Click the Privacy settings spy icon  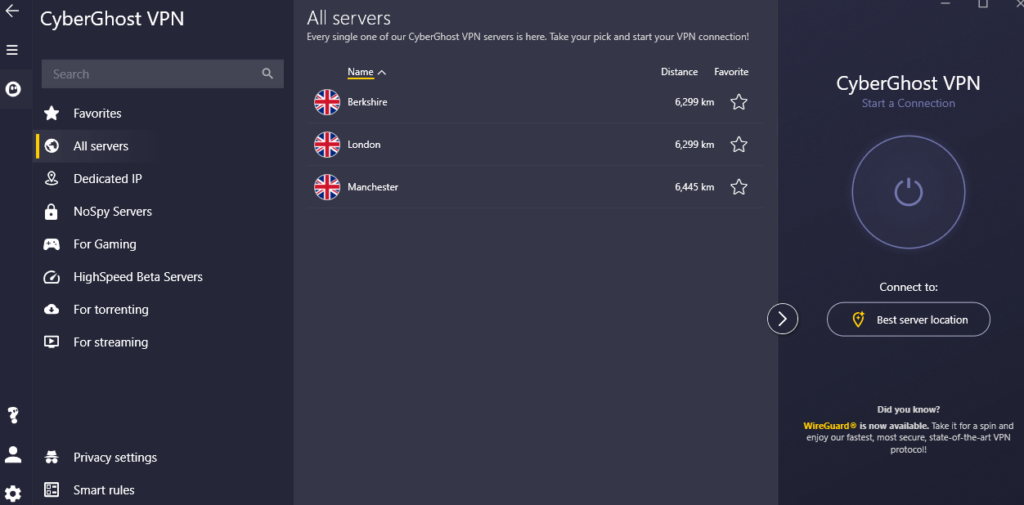click(x=52, y=457)
